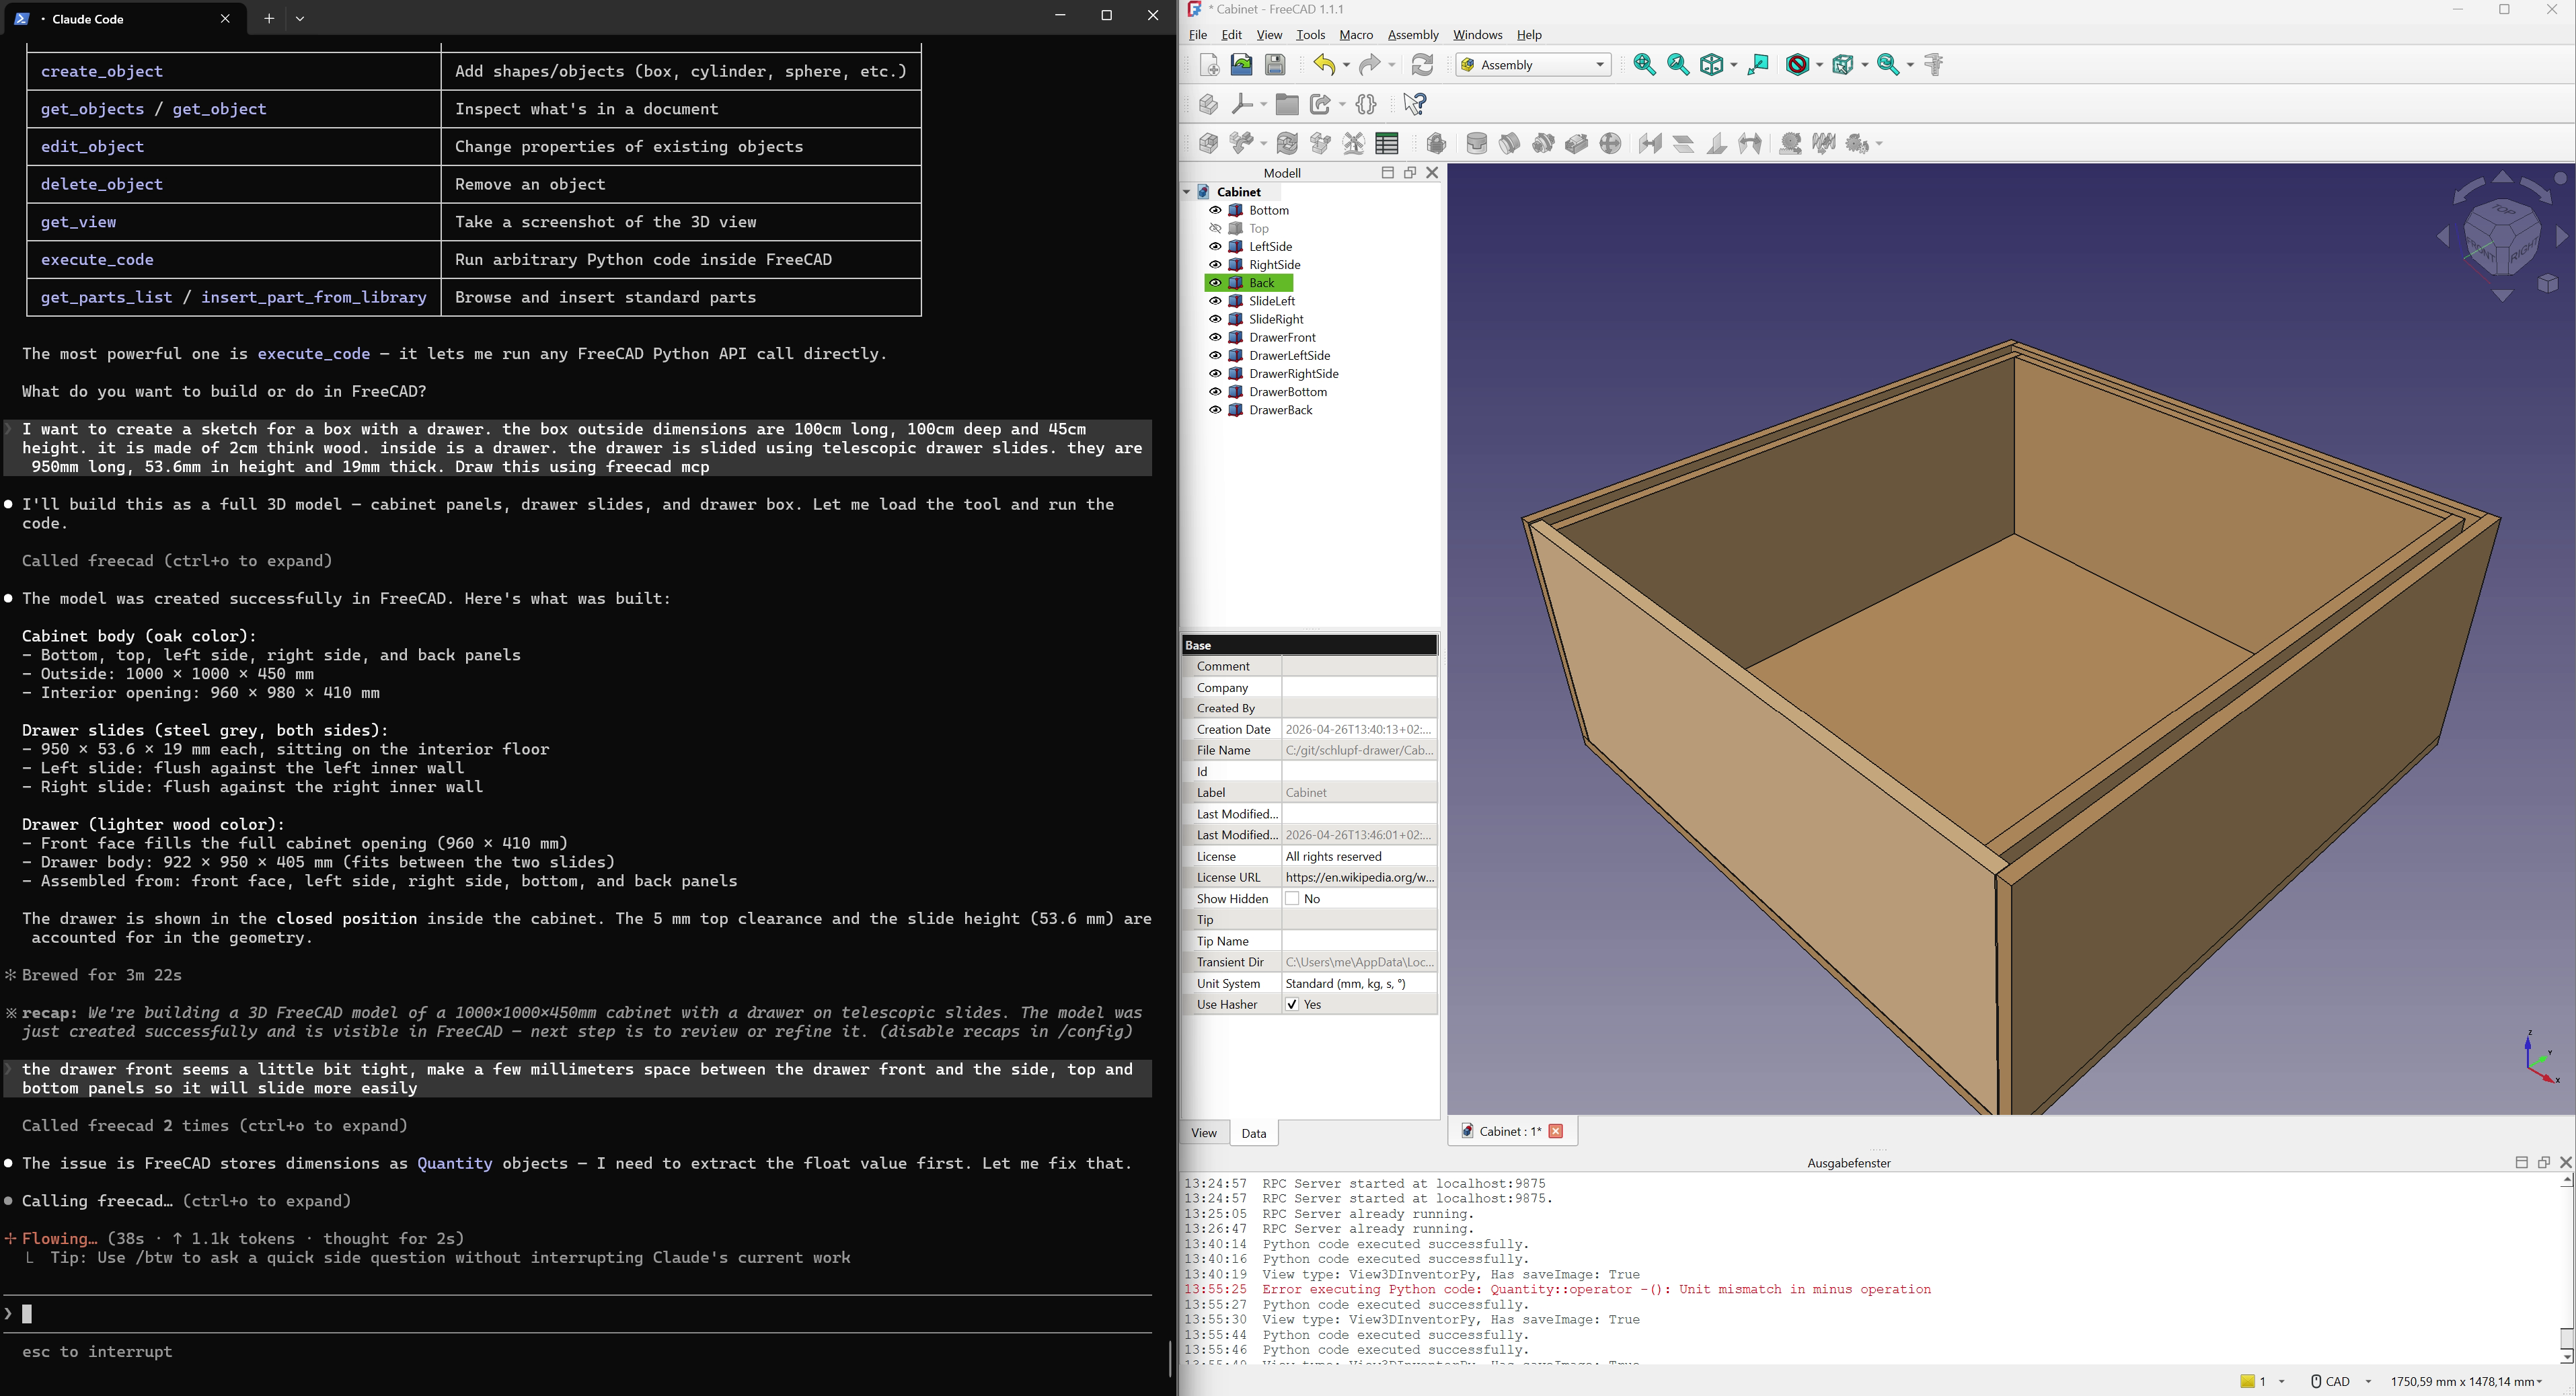Click the What's This help cursor
This screenshot has height=1396, width=2576.
pyautogui.click(x=1414, y=104)
